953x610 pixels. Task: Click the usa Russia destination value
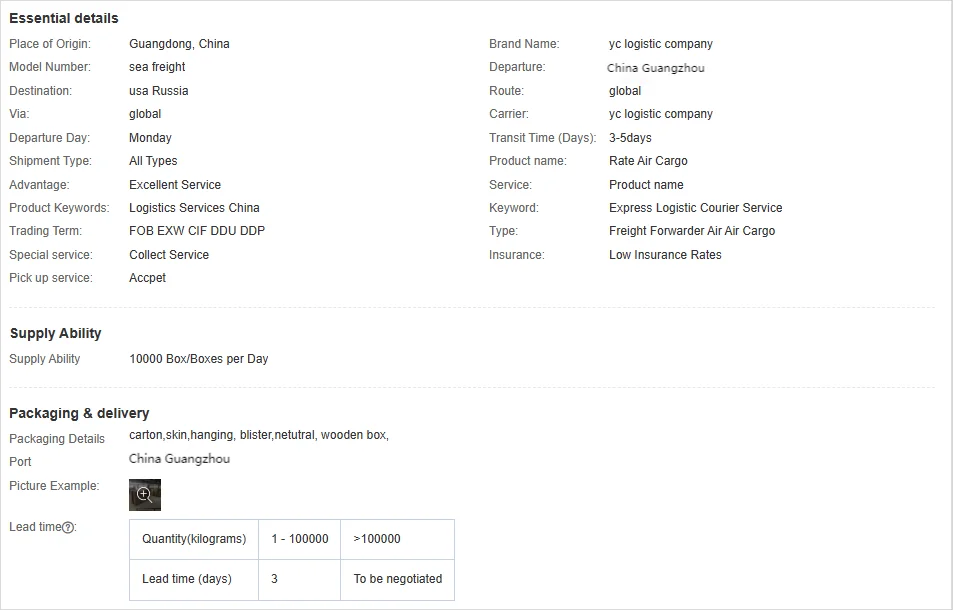tap(159, 91)
